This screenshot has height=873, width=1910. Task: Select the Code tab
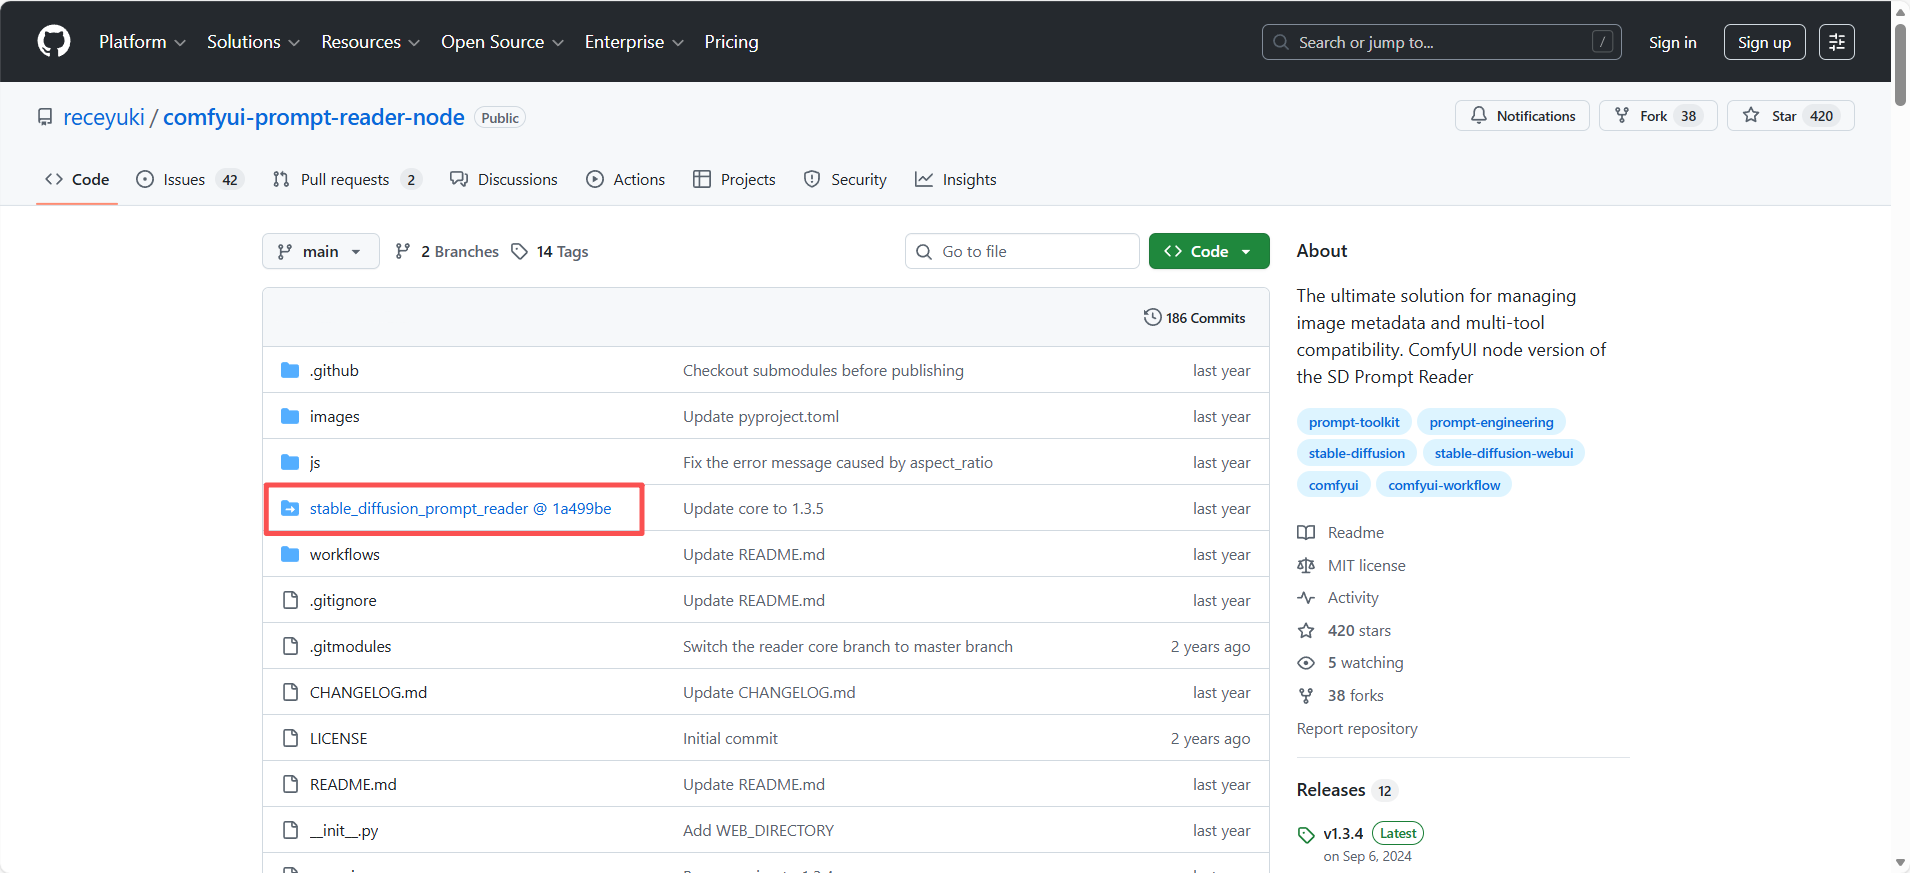click(x=77, y=179)
